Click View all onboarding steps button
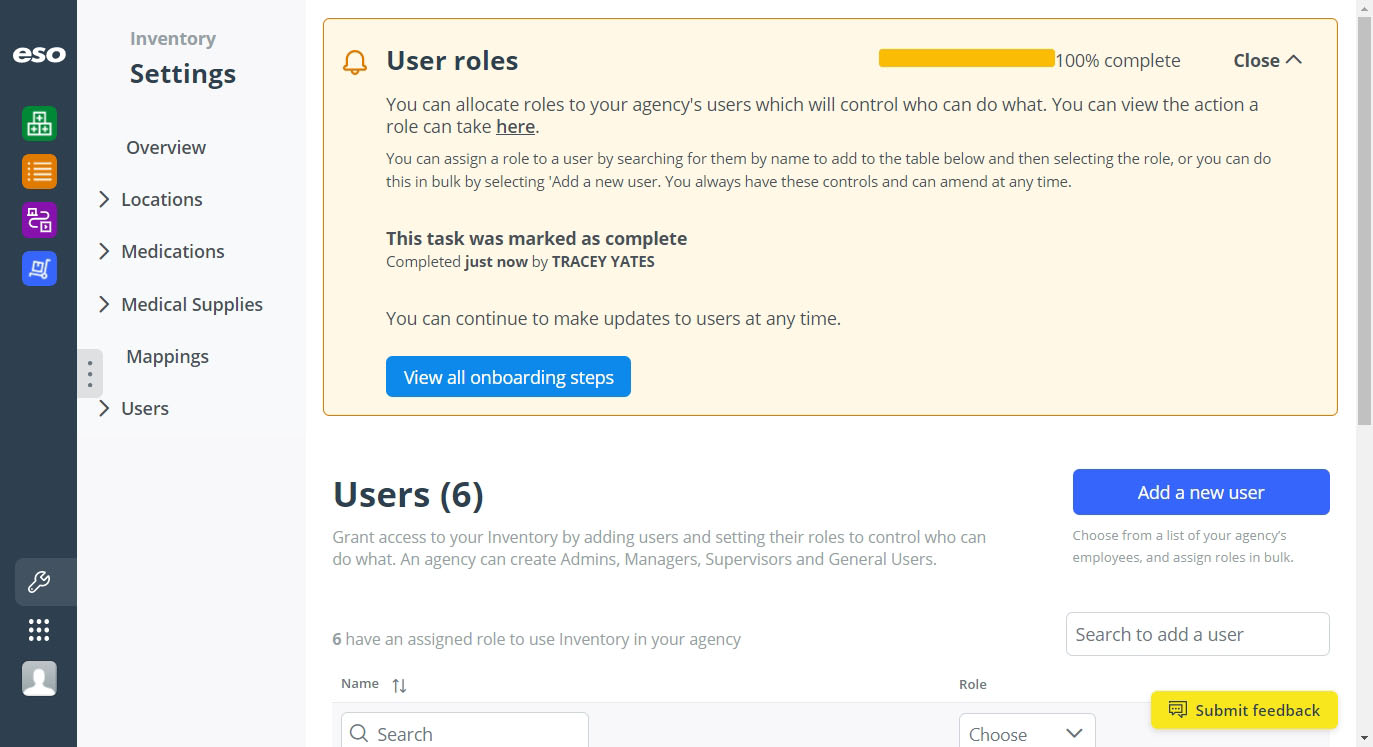 [508, 377]
